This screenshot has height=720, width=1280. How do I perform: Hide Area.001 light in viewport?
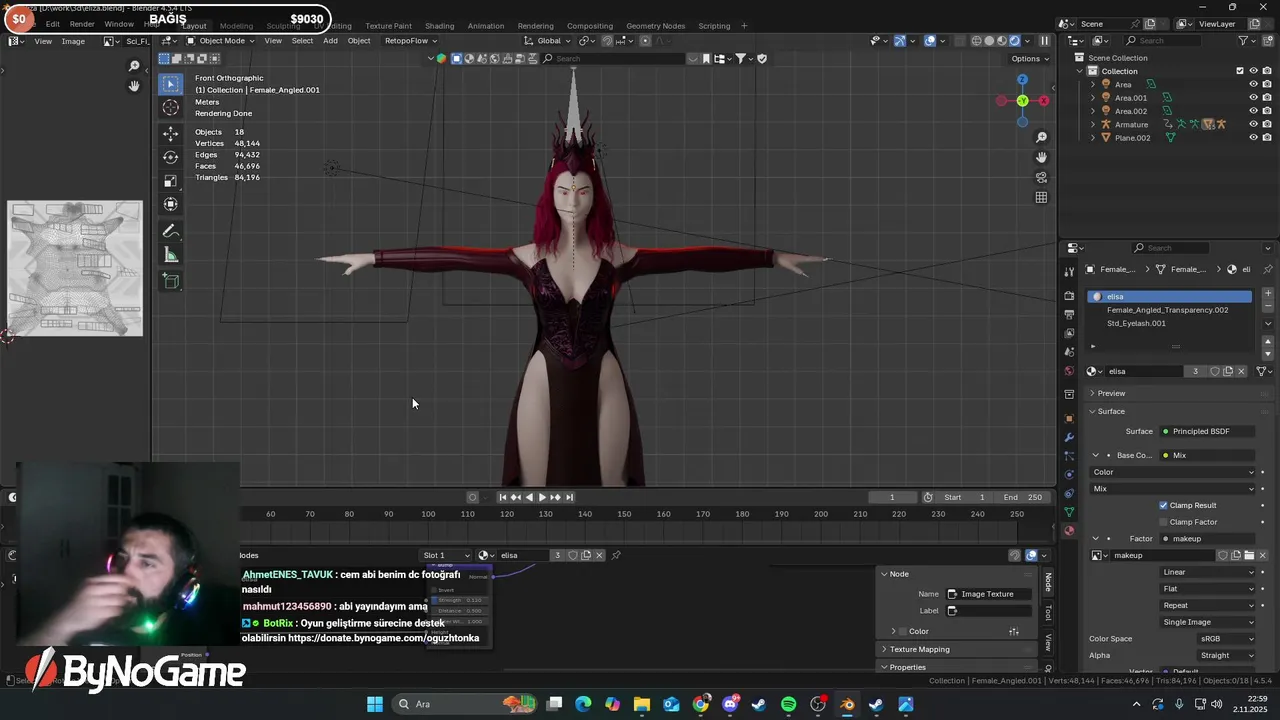(x=1253, y=98)
